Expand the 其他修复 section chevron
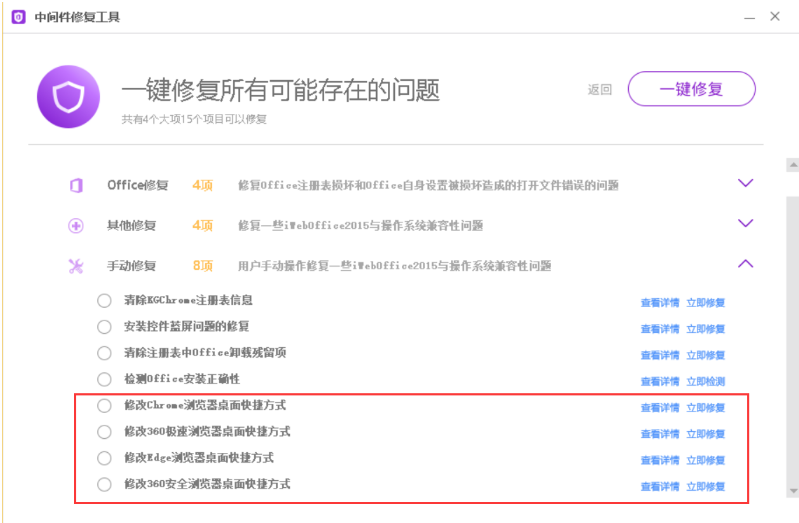The width and height of the screenshot is (799, 523). pyautogui.click(x=745, y=223)
